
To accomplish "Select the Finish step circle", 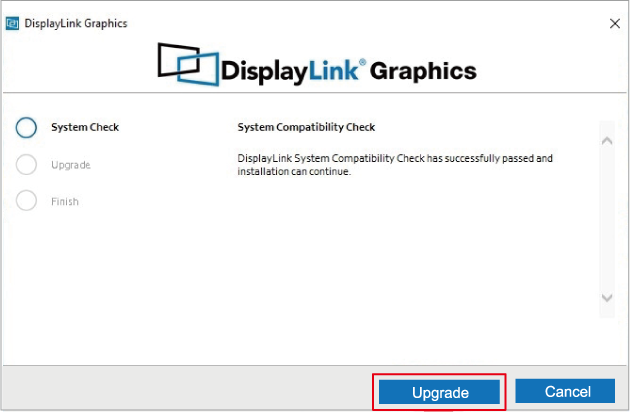I will (x=27, y=201).
